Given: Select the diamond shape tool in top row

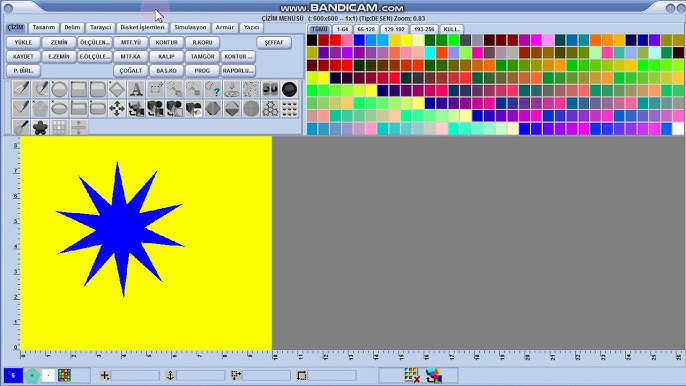Looking at the screenshot, I should click(x=117, y=89).
